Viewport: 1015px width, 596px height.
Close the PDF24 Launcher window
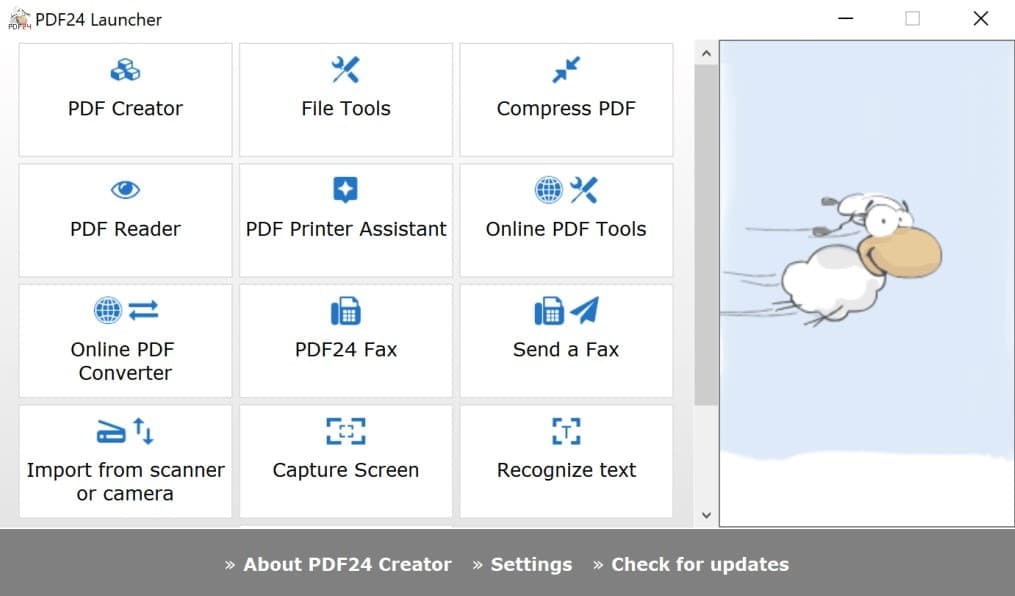pyautogui.click(x=981, y=19)
